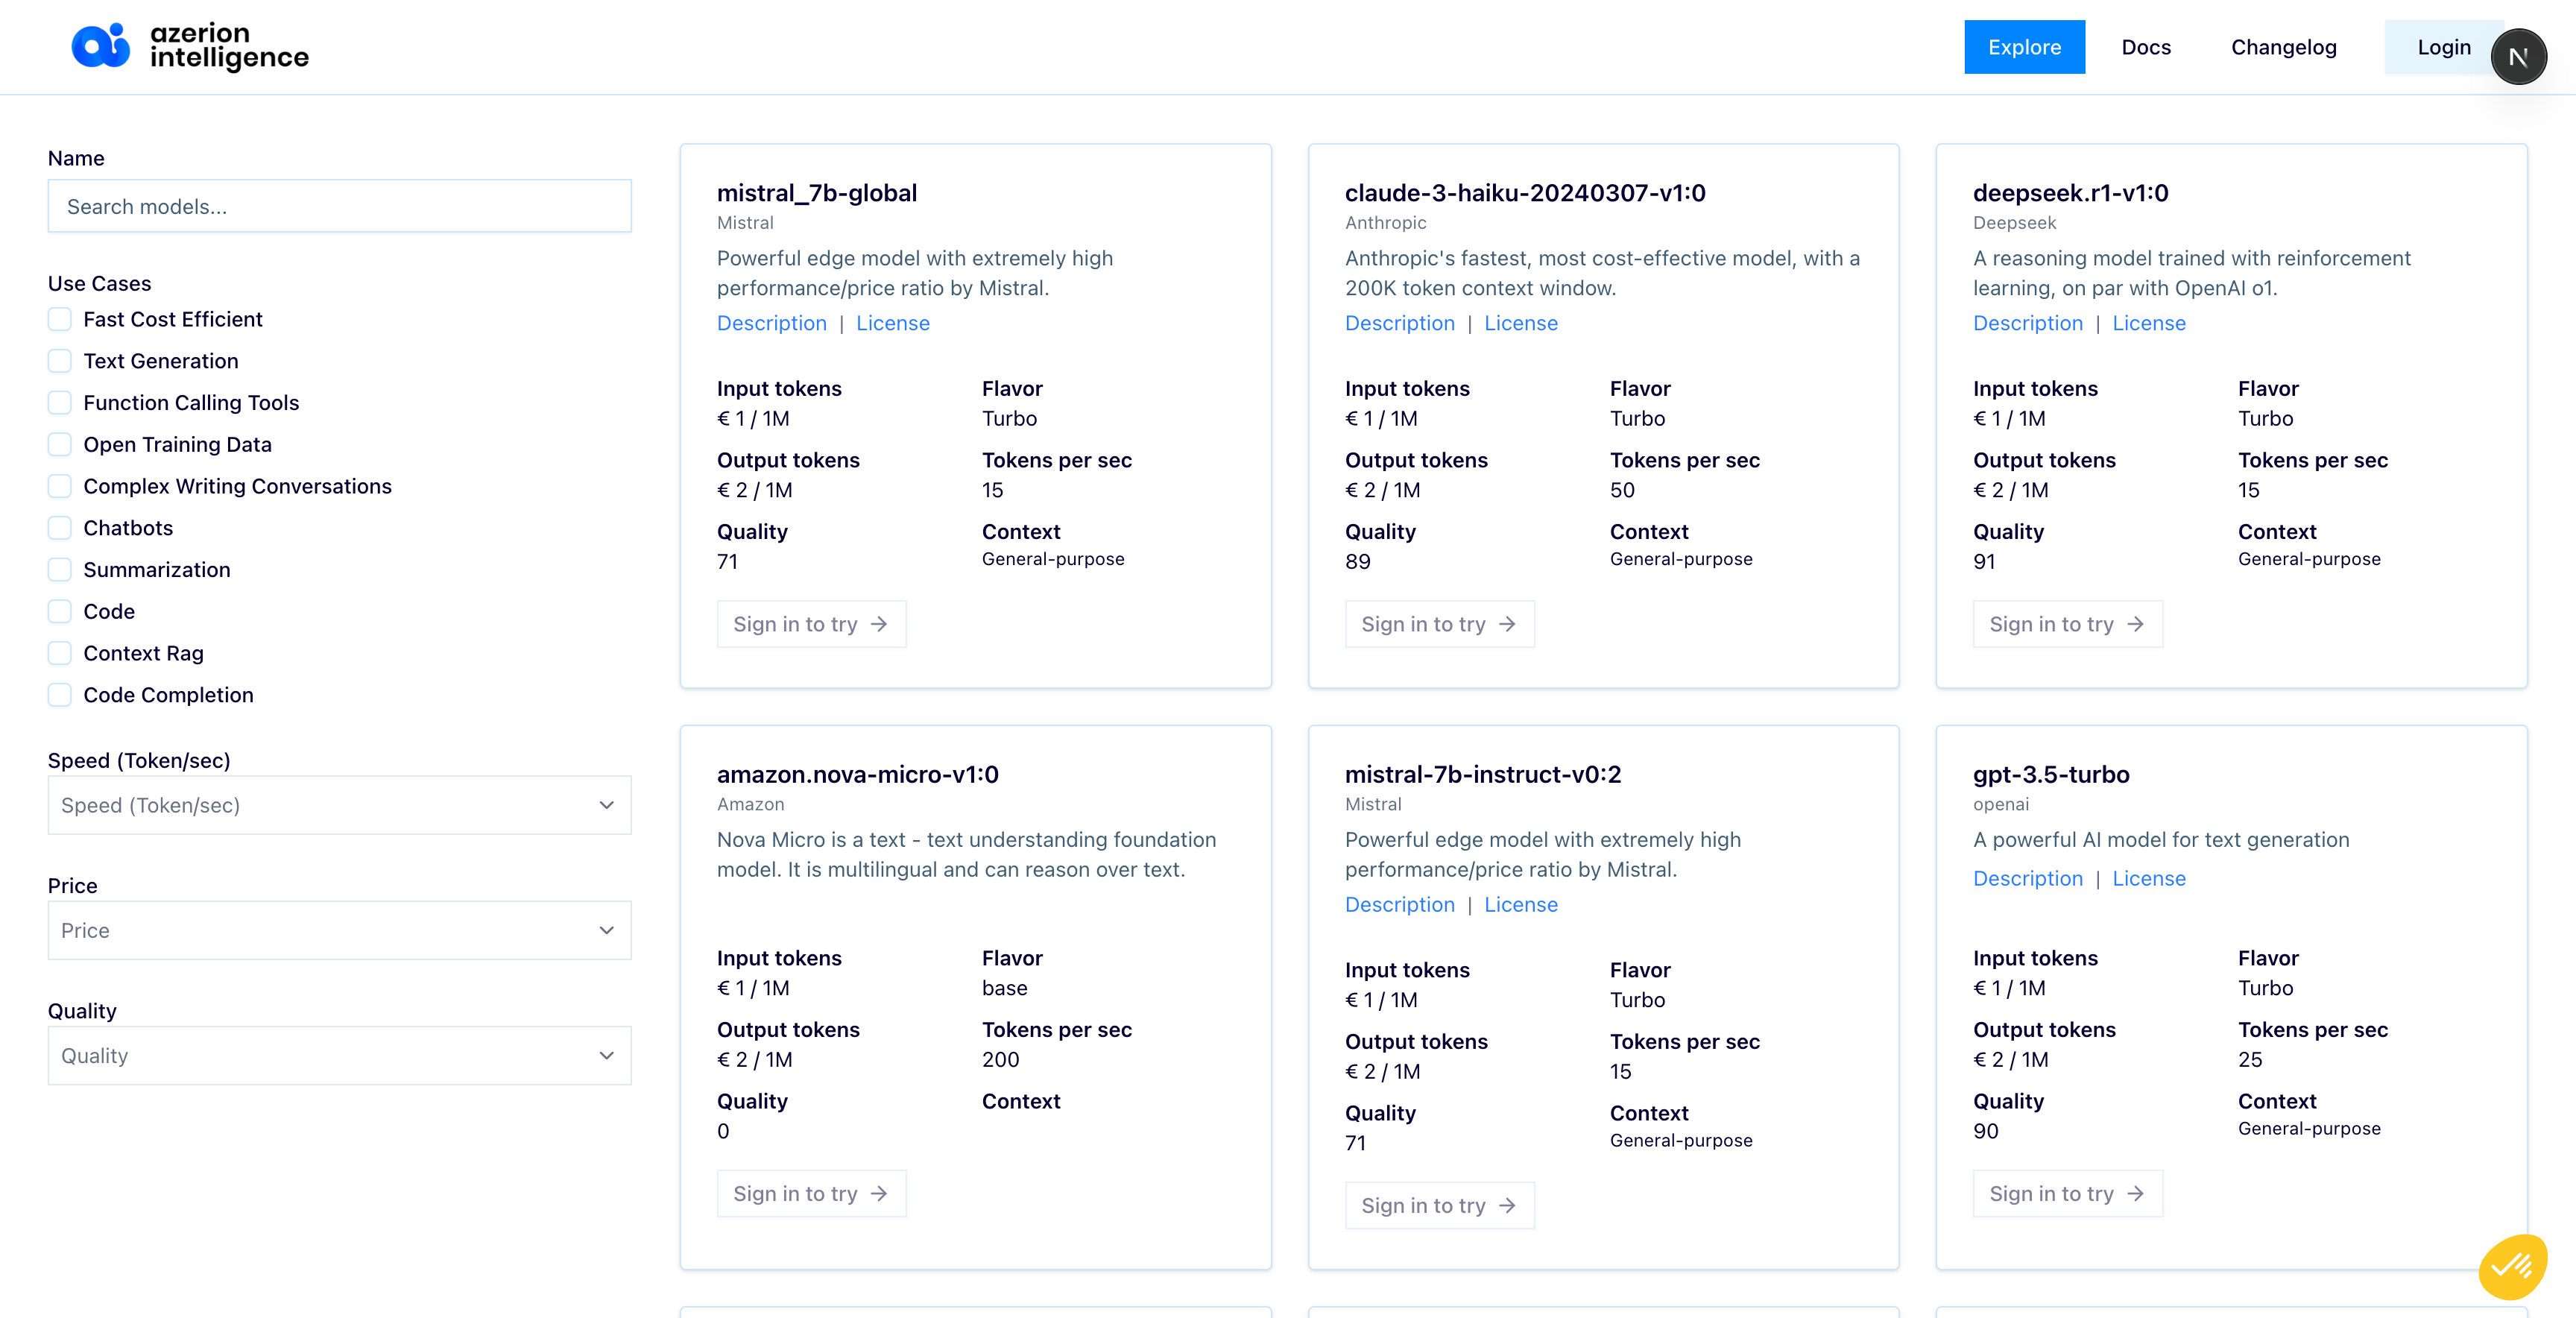Click the gpt-3.5-turbo model title
The image size is (2576, 1318).
[x=2050, y=774]
